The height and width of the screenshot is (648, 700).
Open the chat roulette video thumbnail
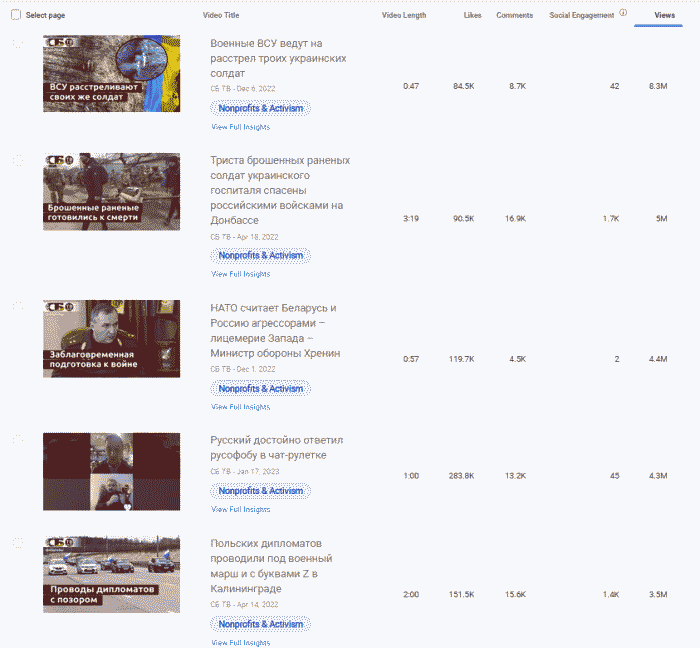click(x=111, y=471)
